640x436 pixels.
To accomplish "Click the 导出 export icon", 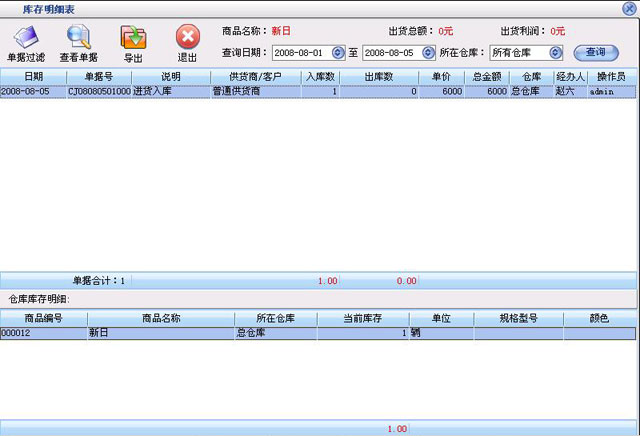I will tap(133, 40).
